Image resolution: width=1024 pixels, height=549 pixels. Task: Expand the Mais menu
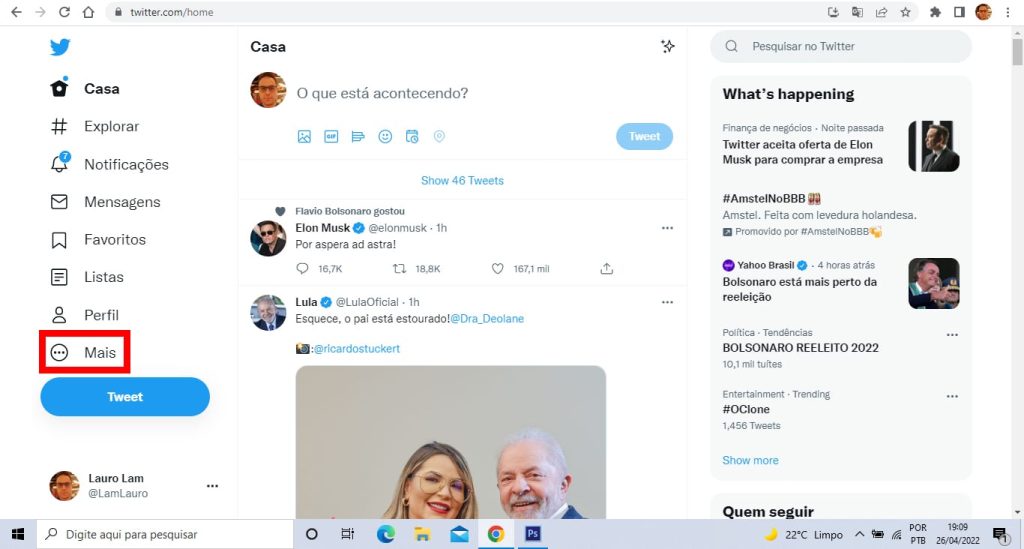point(84,353)
